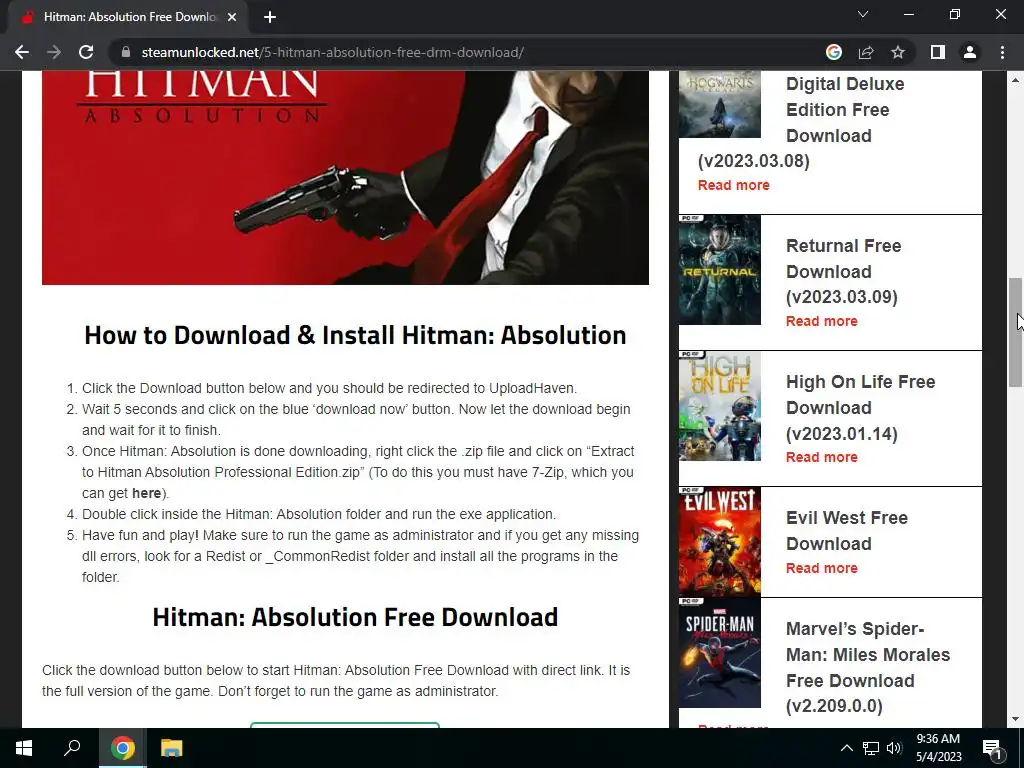
Task: Open the Chrome profile menu
Action: [970, 52]
